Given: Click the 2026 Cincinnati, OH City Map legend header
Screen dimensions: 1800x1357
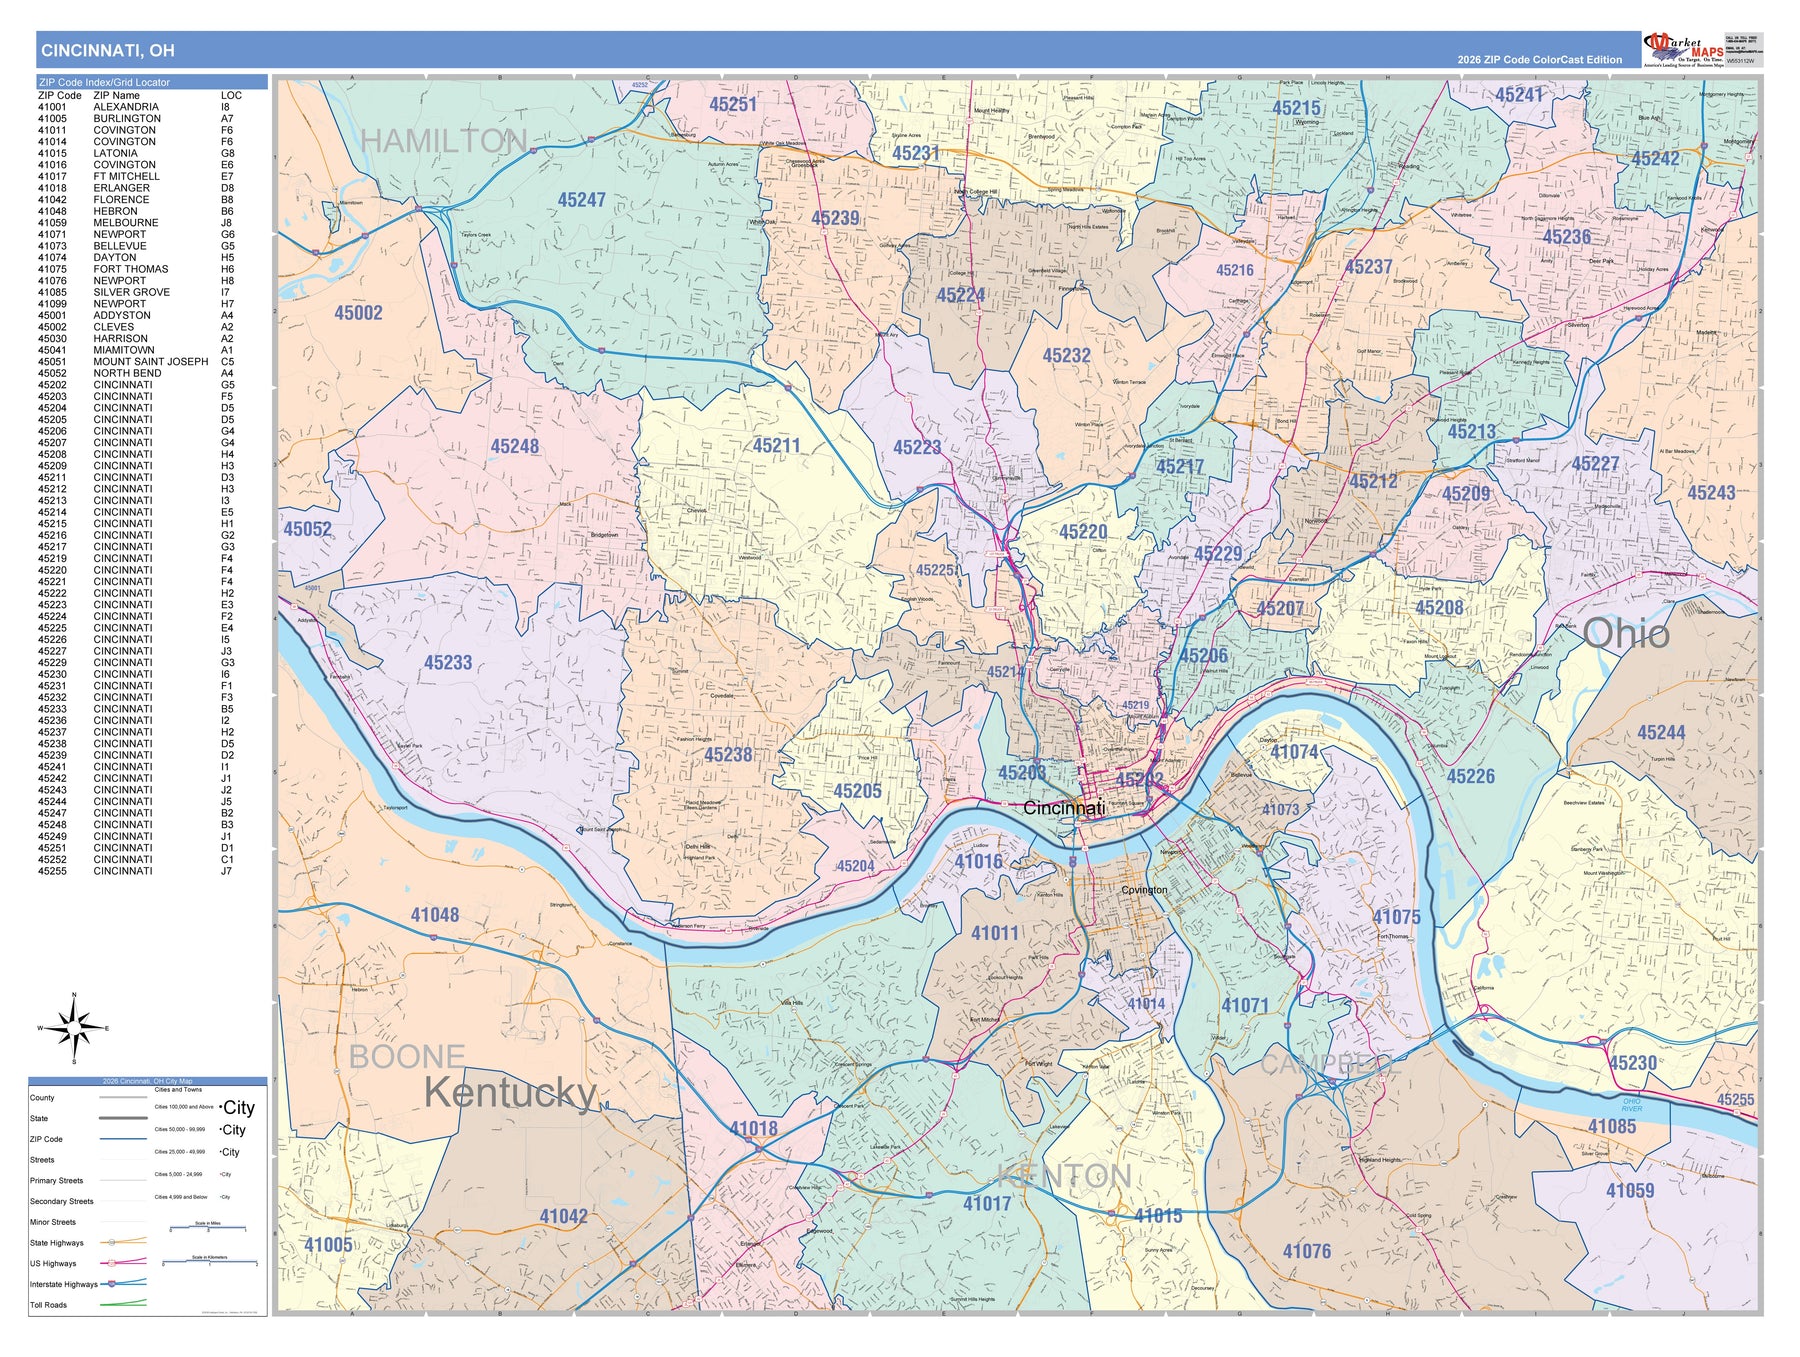Looking at the screenshot, I should (147, 1081).
